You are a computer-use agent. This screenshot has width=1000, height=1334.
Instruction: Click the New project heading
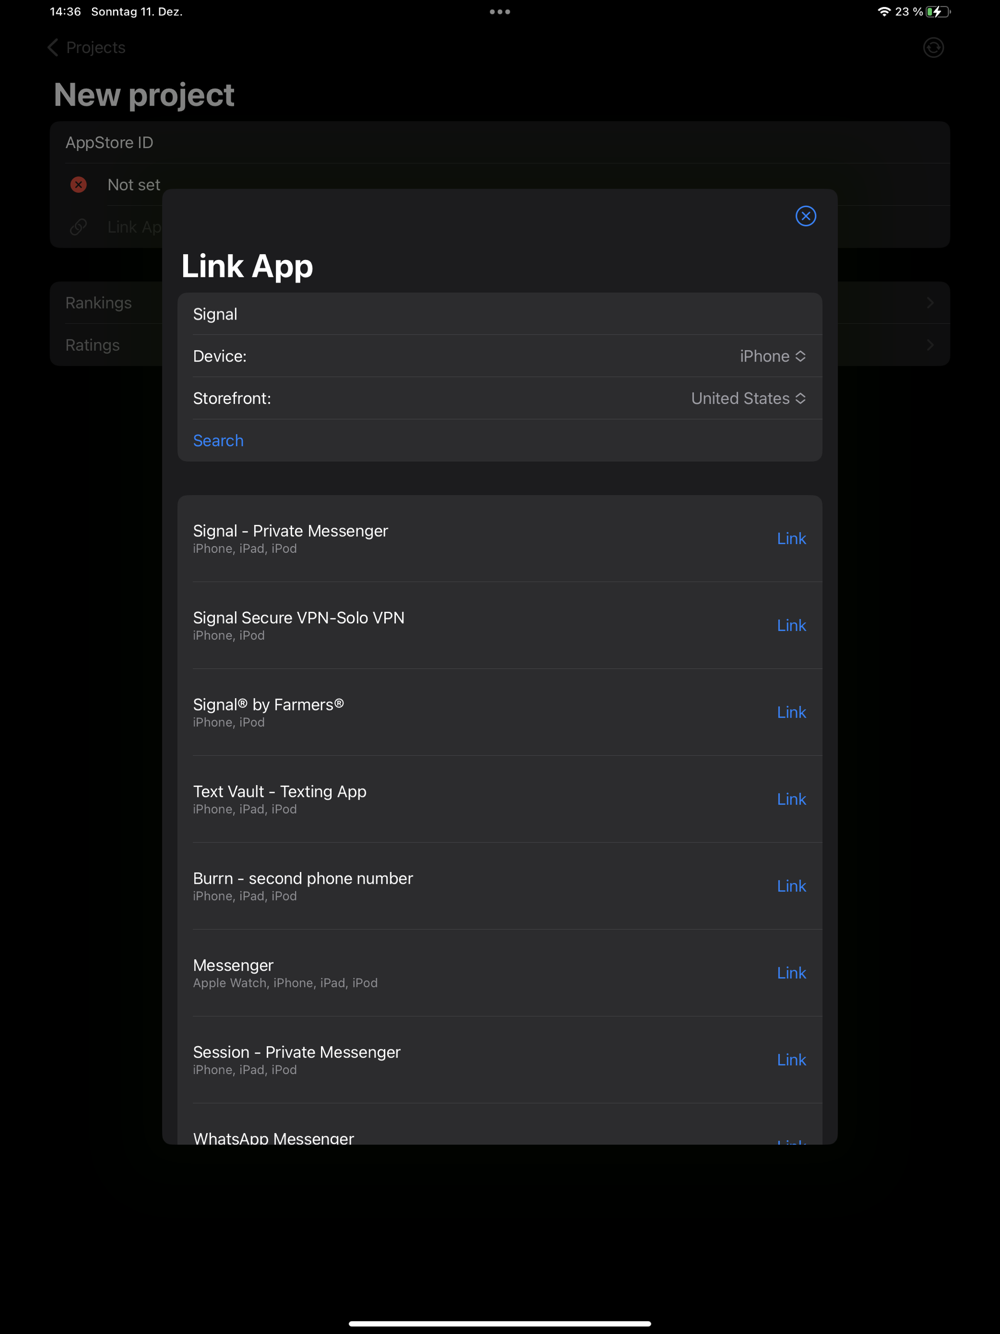coord(144,95)
